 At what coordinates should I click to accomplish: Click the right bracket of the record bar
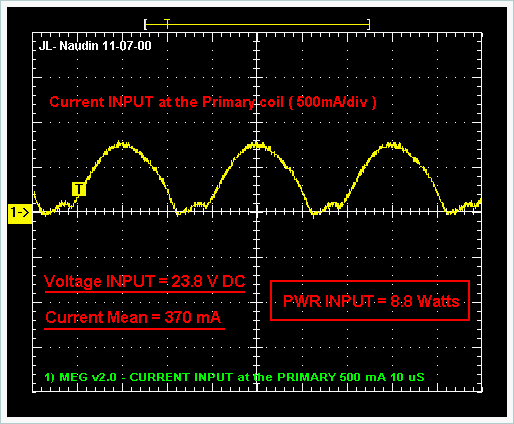tap(368, 24)
